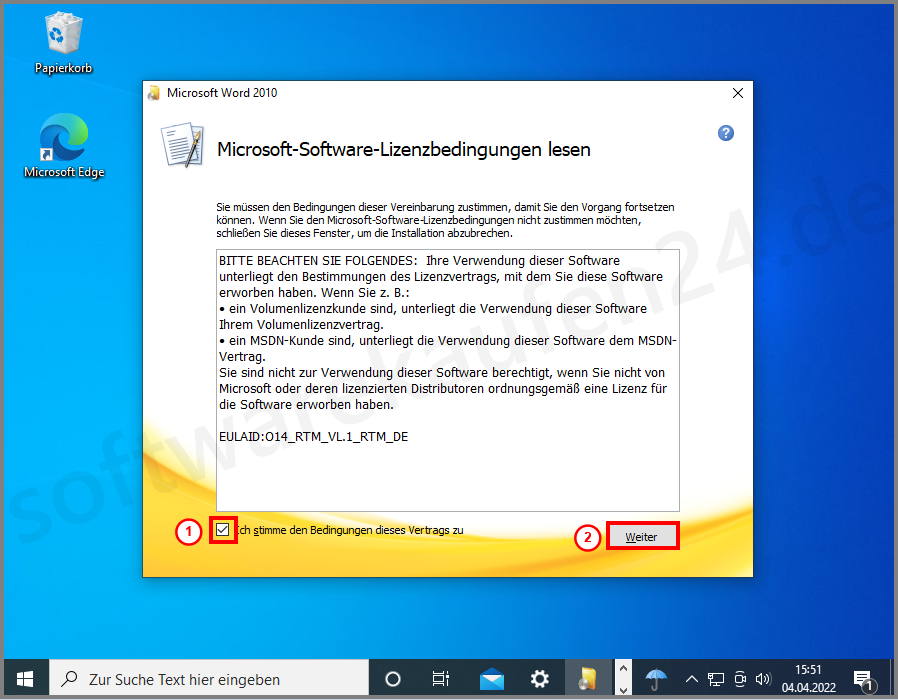Viewport: 898px width, 700px height.
Task: Click the network status tray icon
Action: [715, 679]
